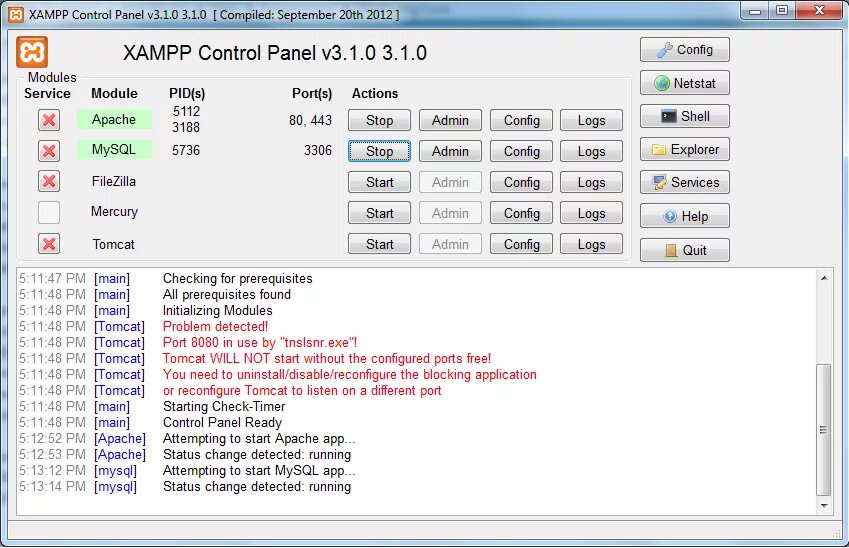The image size is (849, 548).
Task: Launch the Shell terminal button
Action: coord(684,116)
